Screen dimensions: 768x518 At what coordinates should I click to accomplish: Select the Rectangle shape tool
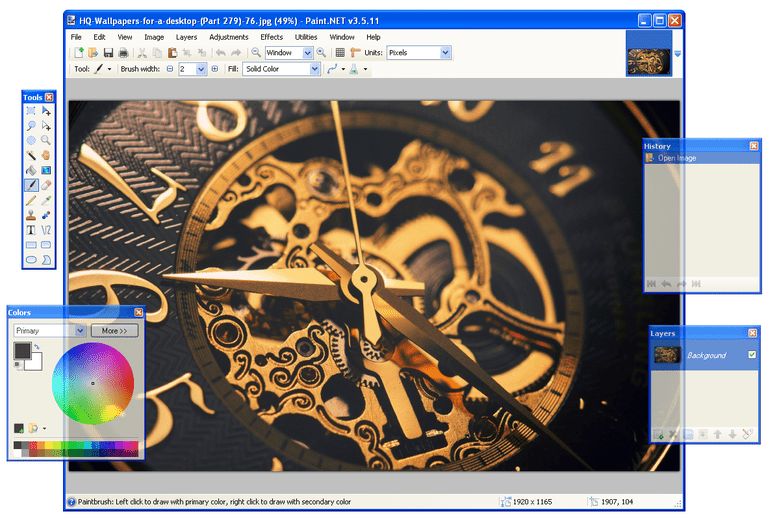(x=31, y=245)
